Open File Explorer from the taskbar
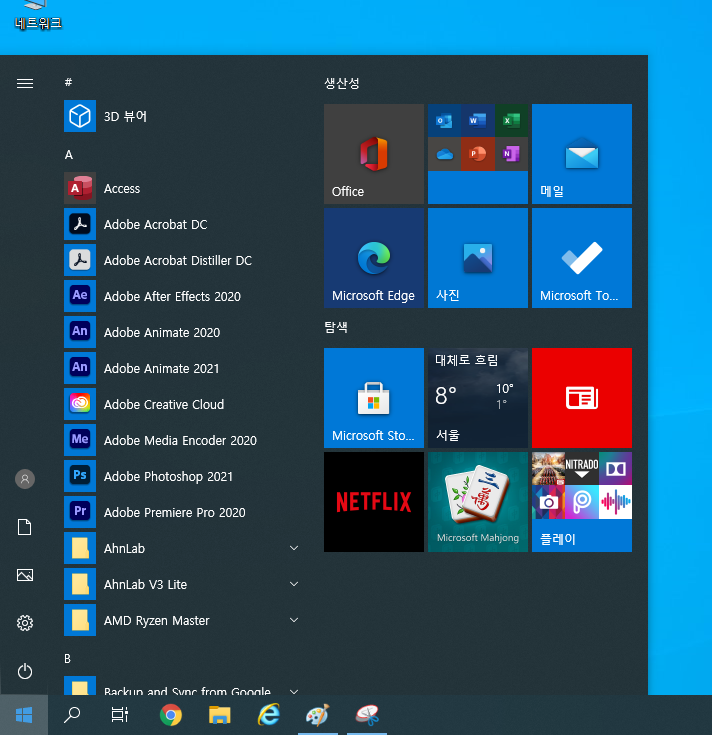The image size is (712, 735). [219, 715]
